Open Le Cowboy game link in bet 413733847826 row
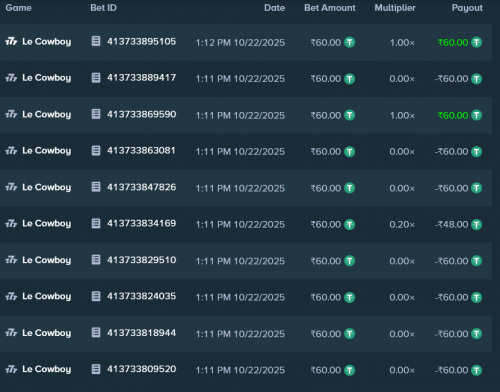The height and width of the screenshot is (392, 500). (47, 187)
